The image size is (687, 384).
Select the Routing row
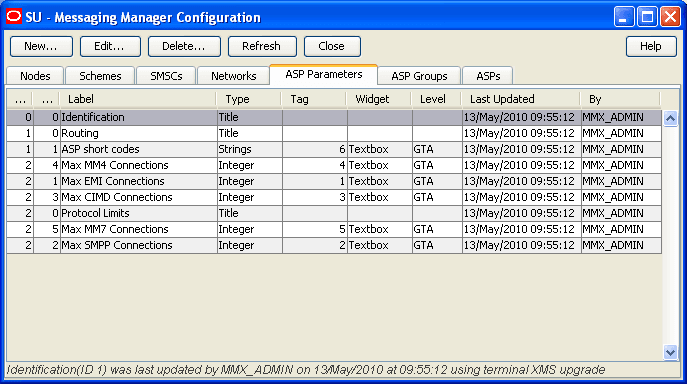point(334,133)
